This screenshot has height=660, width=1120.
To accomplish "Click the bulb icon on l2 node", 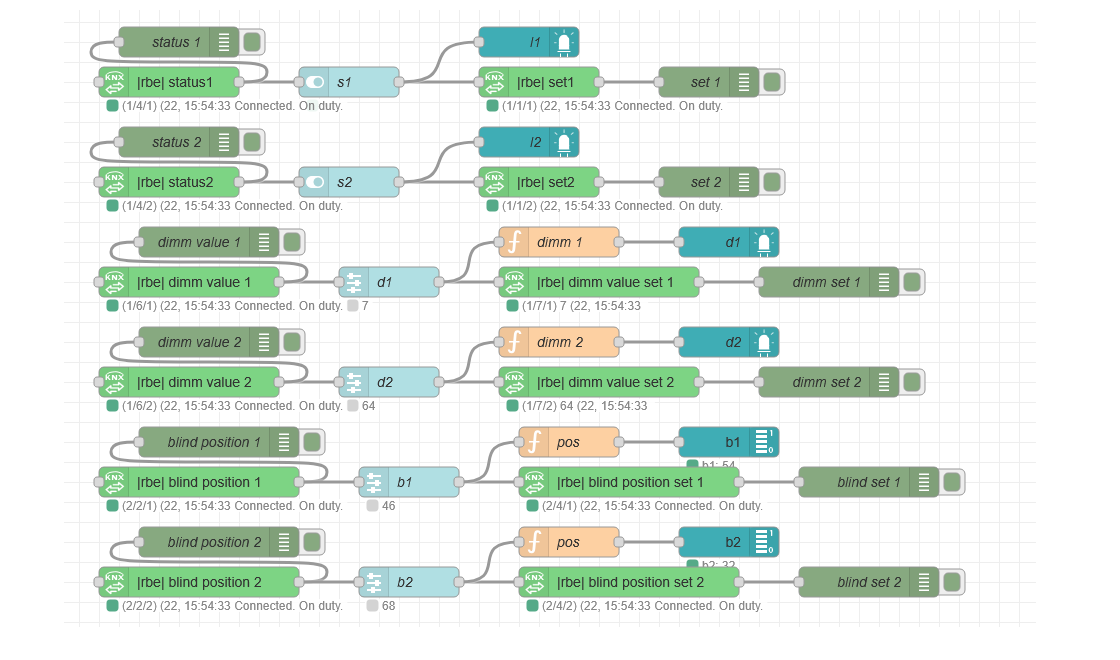I will (566, 142).
